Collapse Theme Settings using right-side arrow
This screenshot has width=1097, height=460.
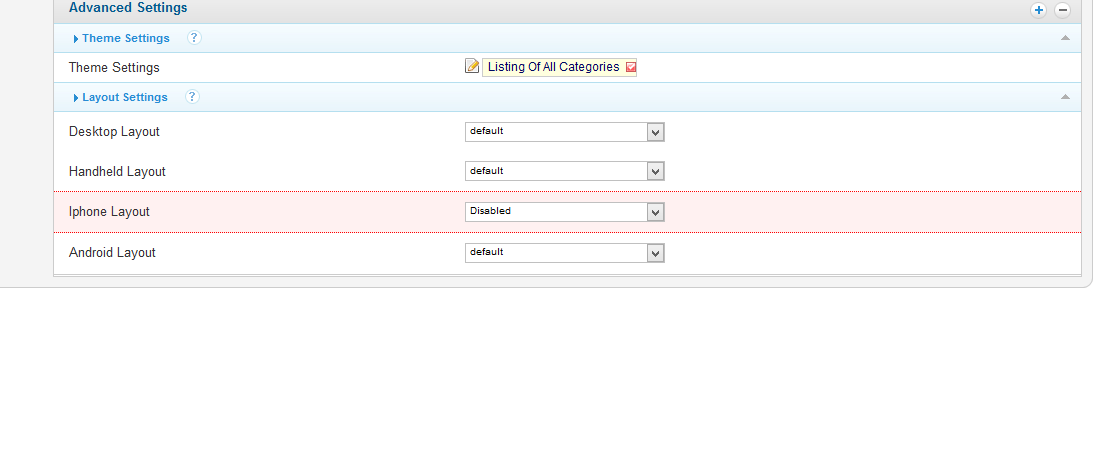pyautogui.click(x=1065, y=38)
